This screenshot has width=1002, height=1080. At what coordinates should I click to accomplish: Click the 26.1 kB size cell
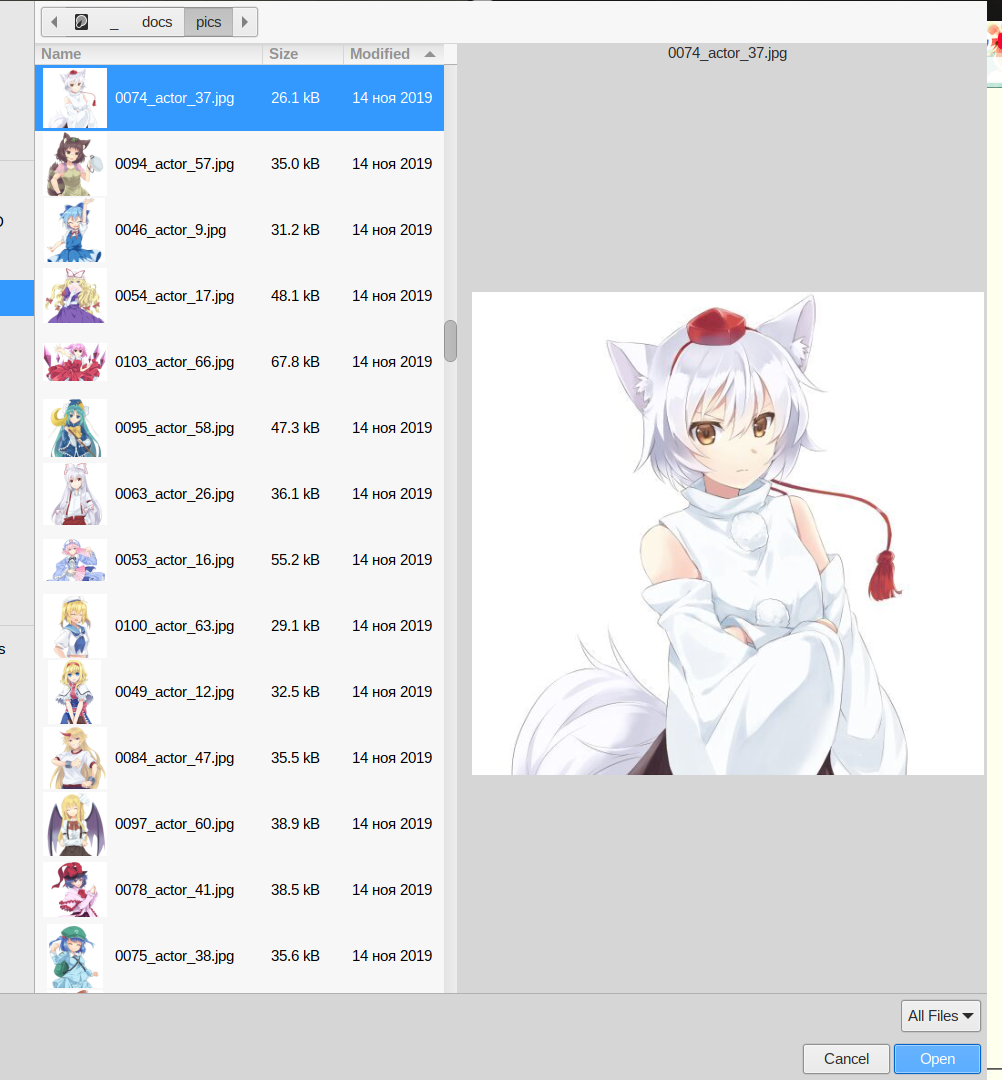[x=295, y=98]
